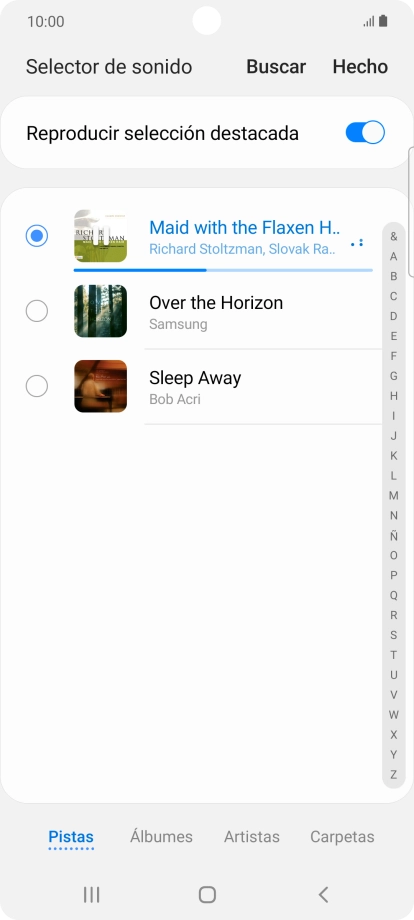This screenshot has width=414, height=920.
Task: Switch to the Artistas tab
Action: (x=252, y=836)
